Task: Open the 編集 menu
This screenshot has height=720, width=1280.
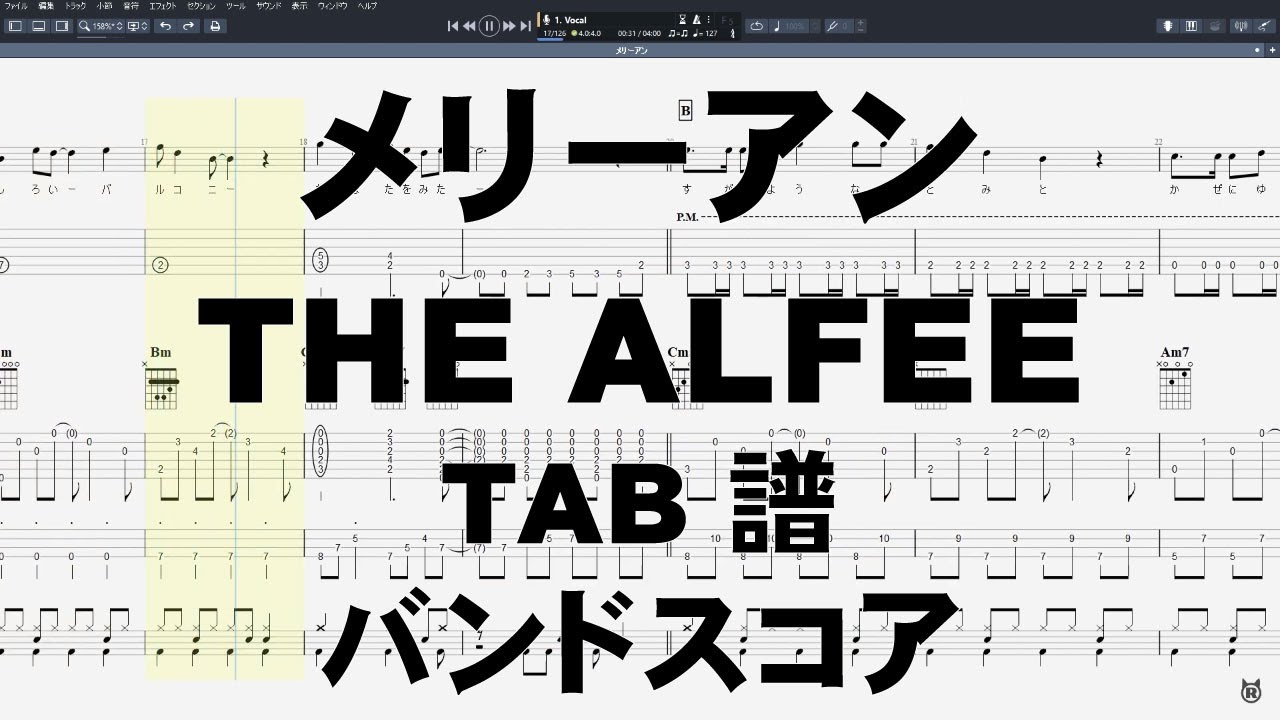Action: [44, 6]
